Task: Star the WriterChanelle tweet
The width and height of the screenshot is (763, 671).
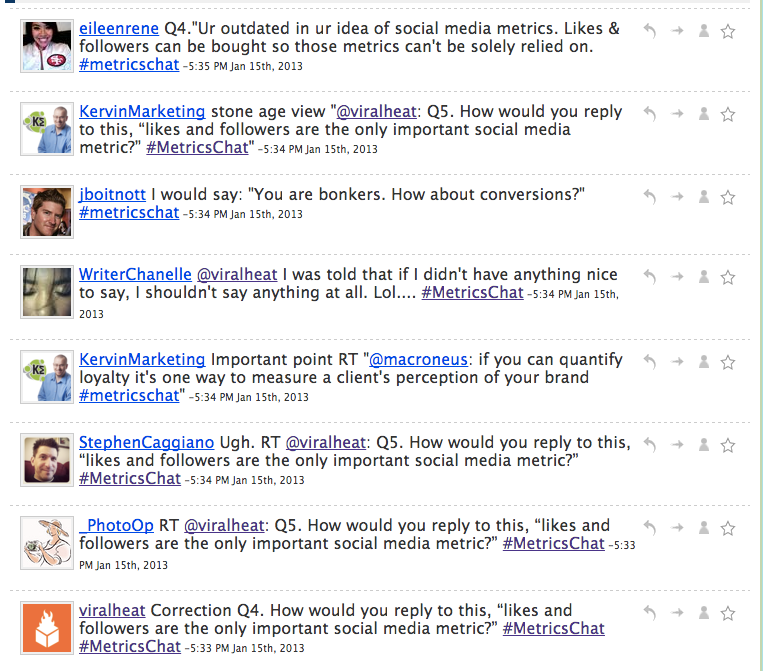Action: 728,277
